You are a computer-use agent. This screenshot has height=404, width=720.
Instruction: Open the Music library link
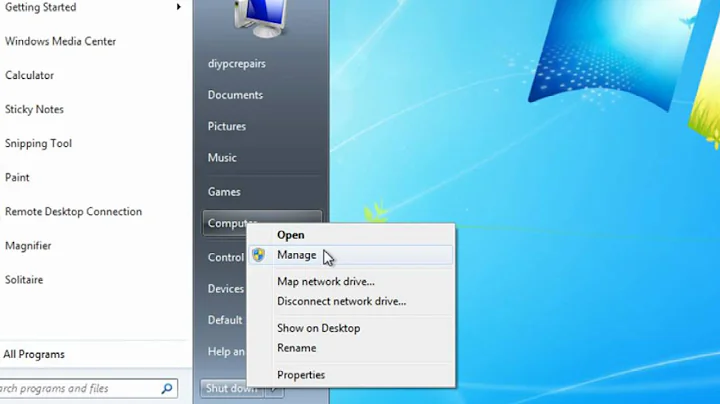tap(222, 158)
